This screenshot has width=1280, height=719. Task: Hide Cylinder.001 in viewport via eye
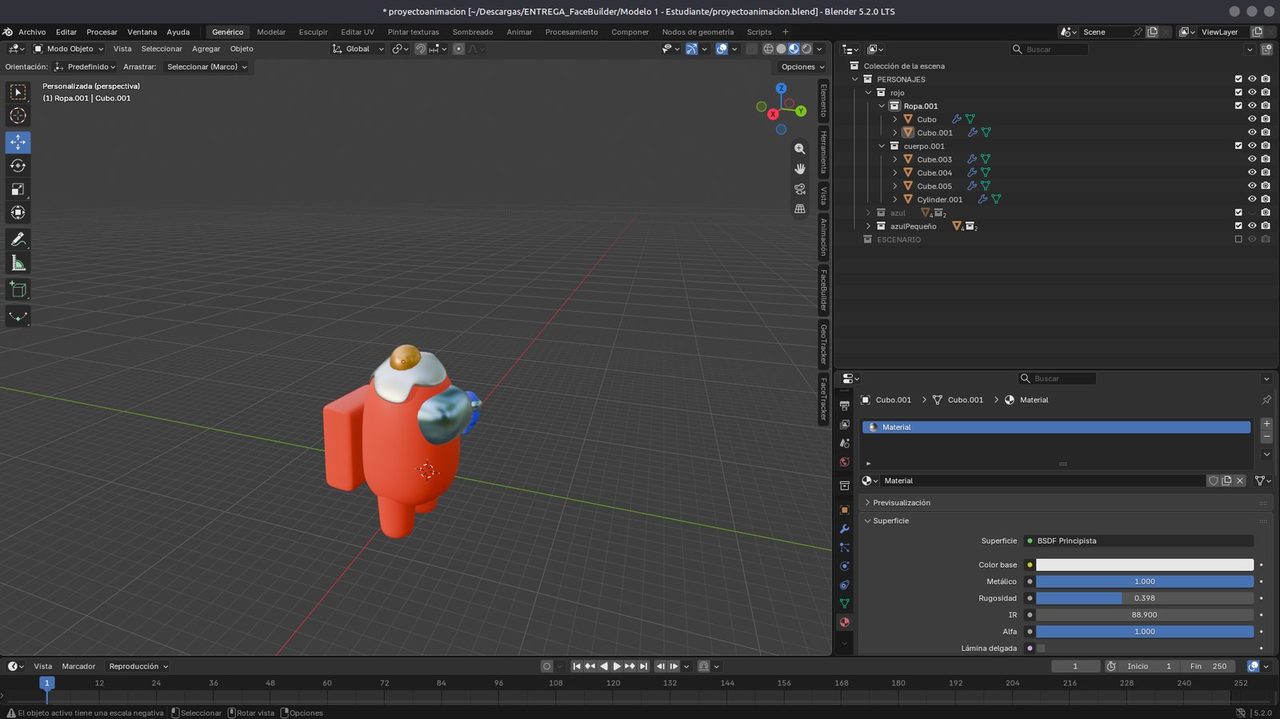(x=1252, y=199)
